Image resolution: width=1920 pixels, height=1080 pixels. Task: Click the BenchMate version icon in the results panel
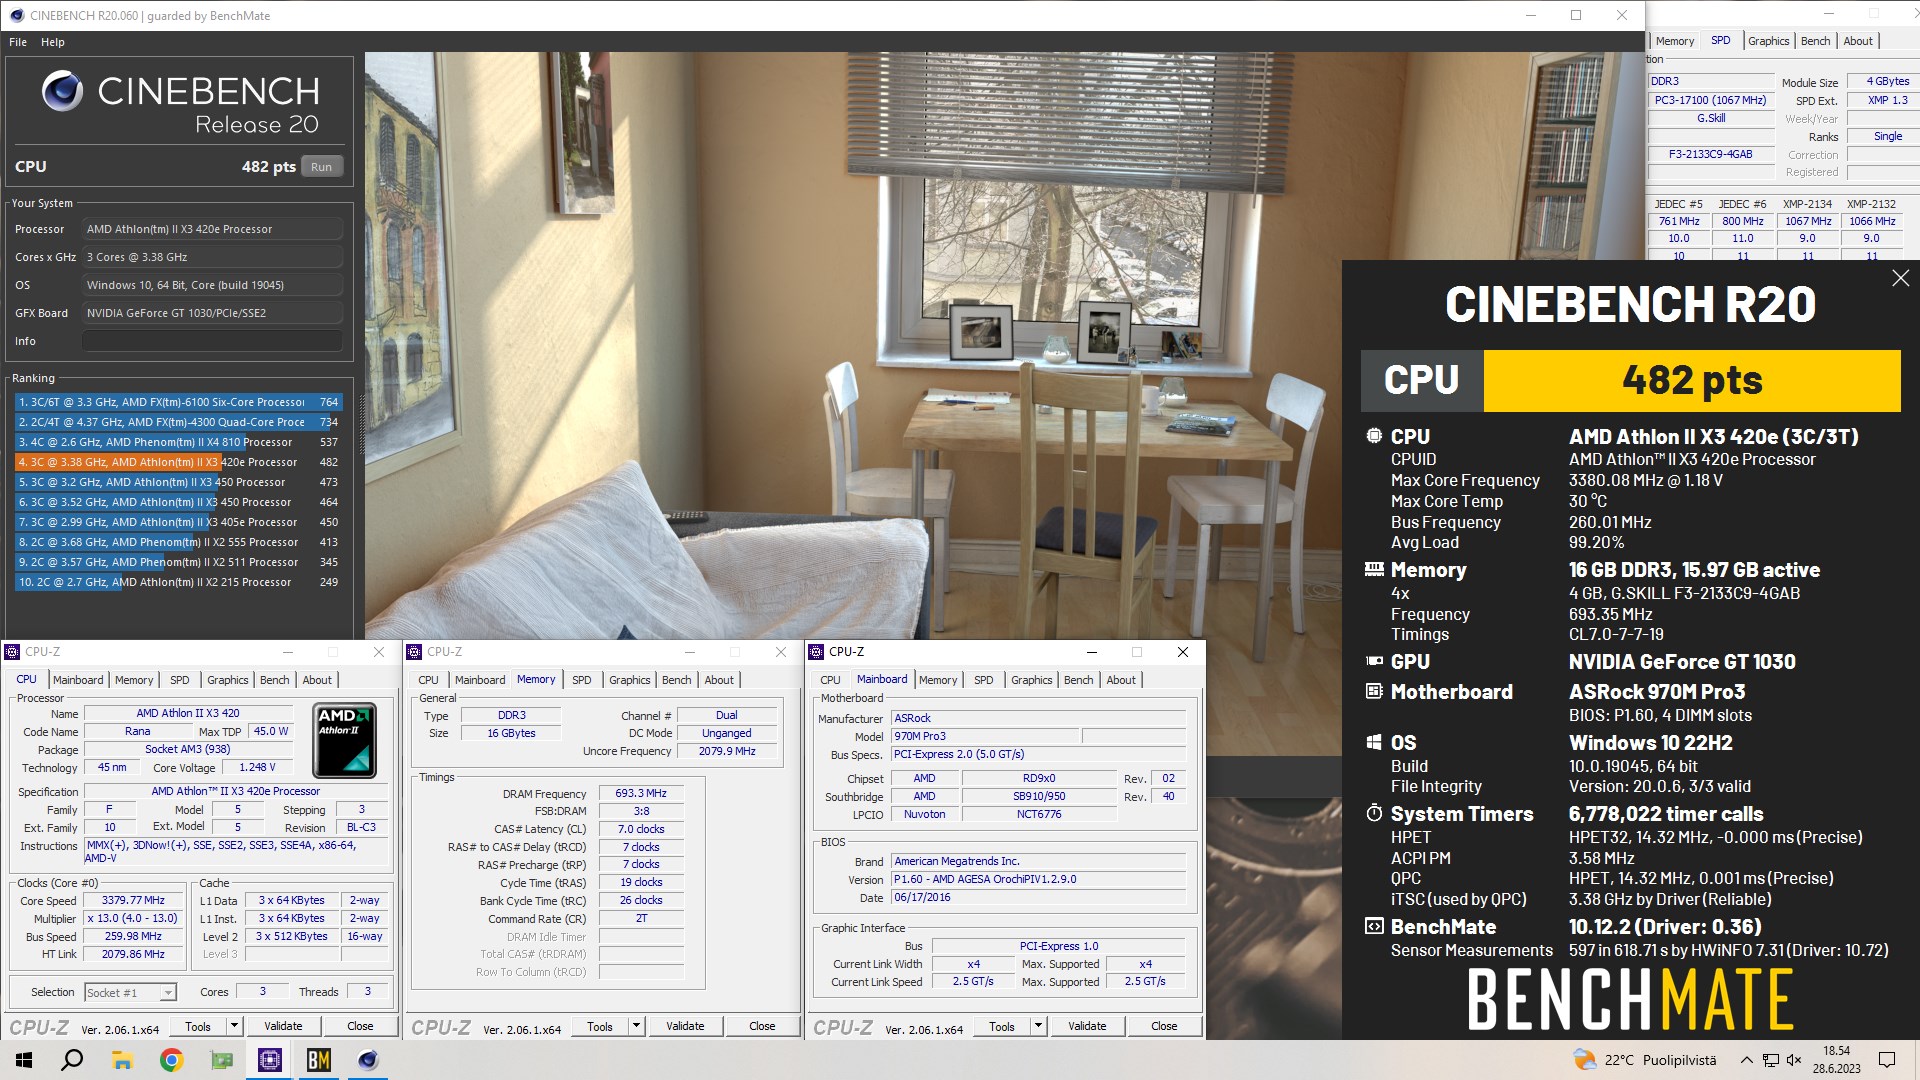pyautogui.click(x=1374, y=926)
